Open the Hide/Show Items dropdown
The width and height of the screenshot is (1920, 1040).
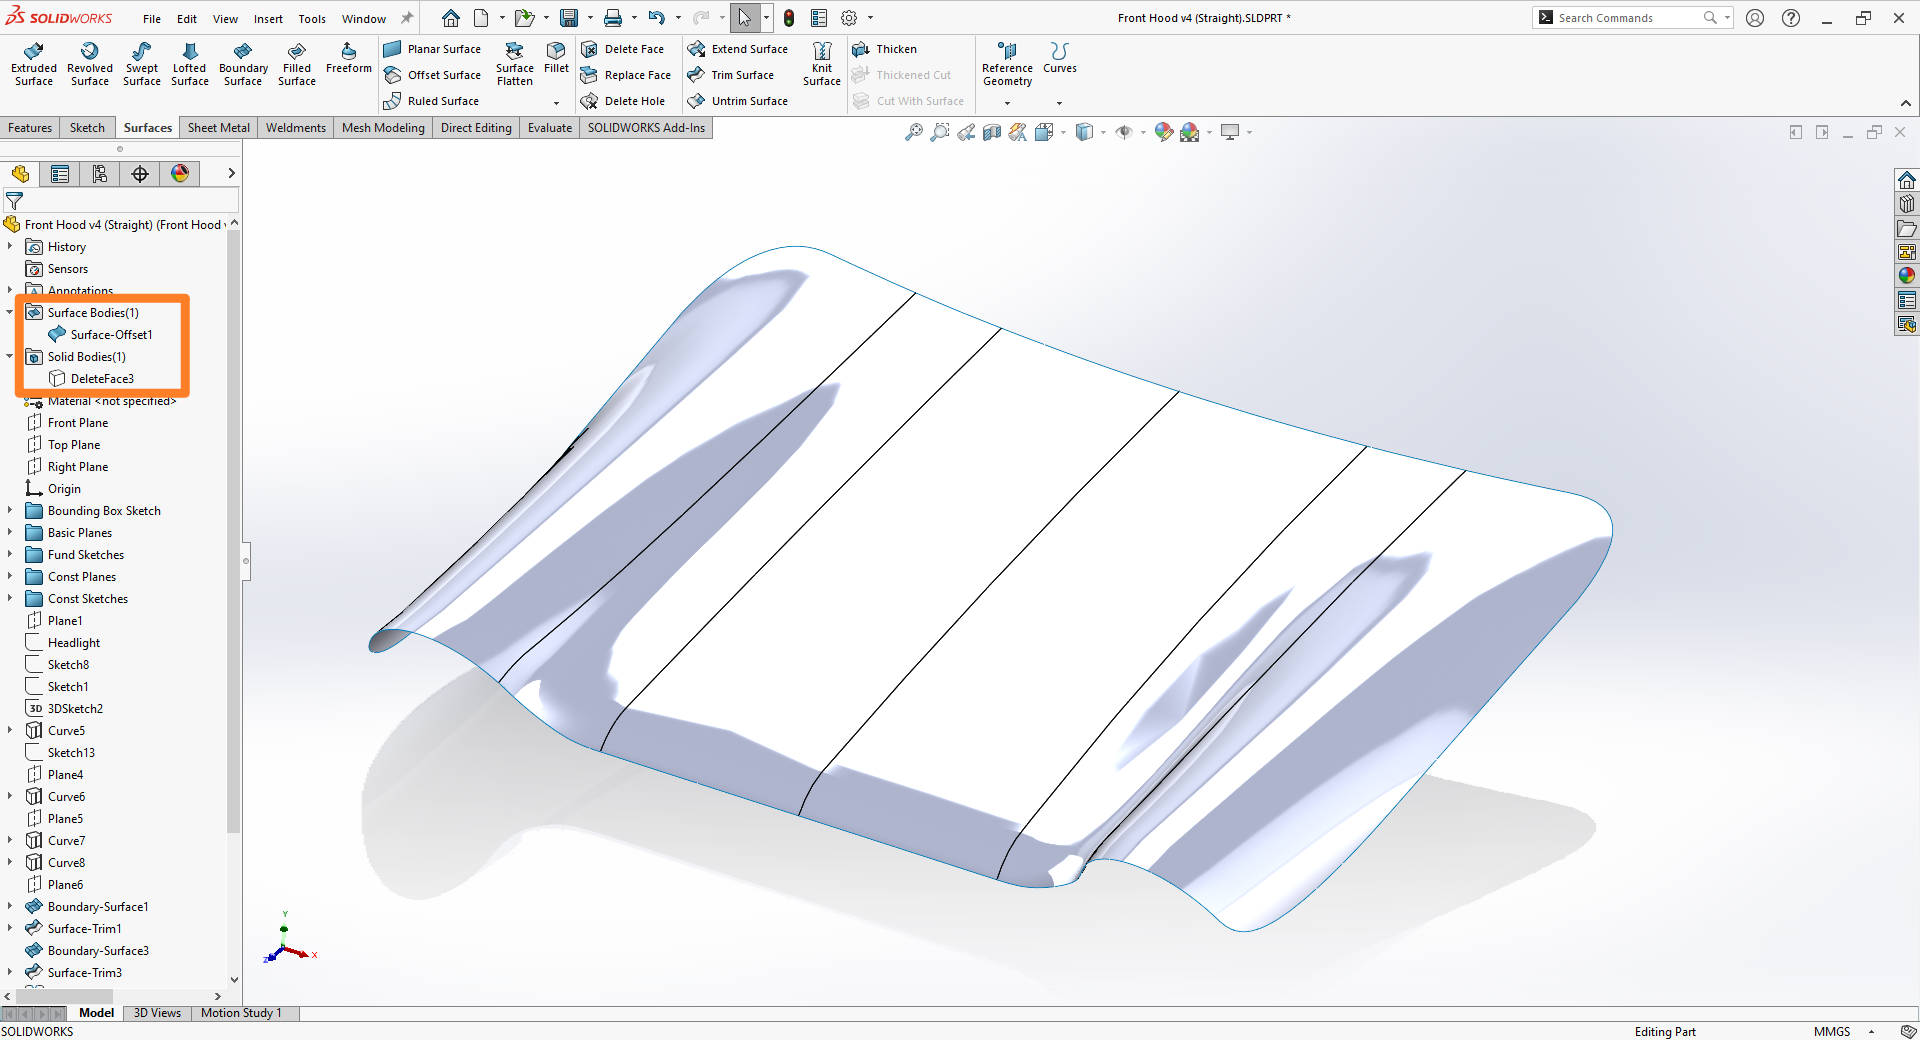[1143, 132]
